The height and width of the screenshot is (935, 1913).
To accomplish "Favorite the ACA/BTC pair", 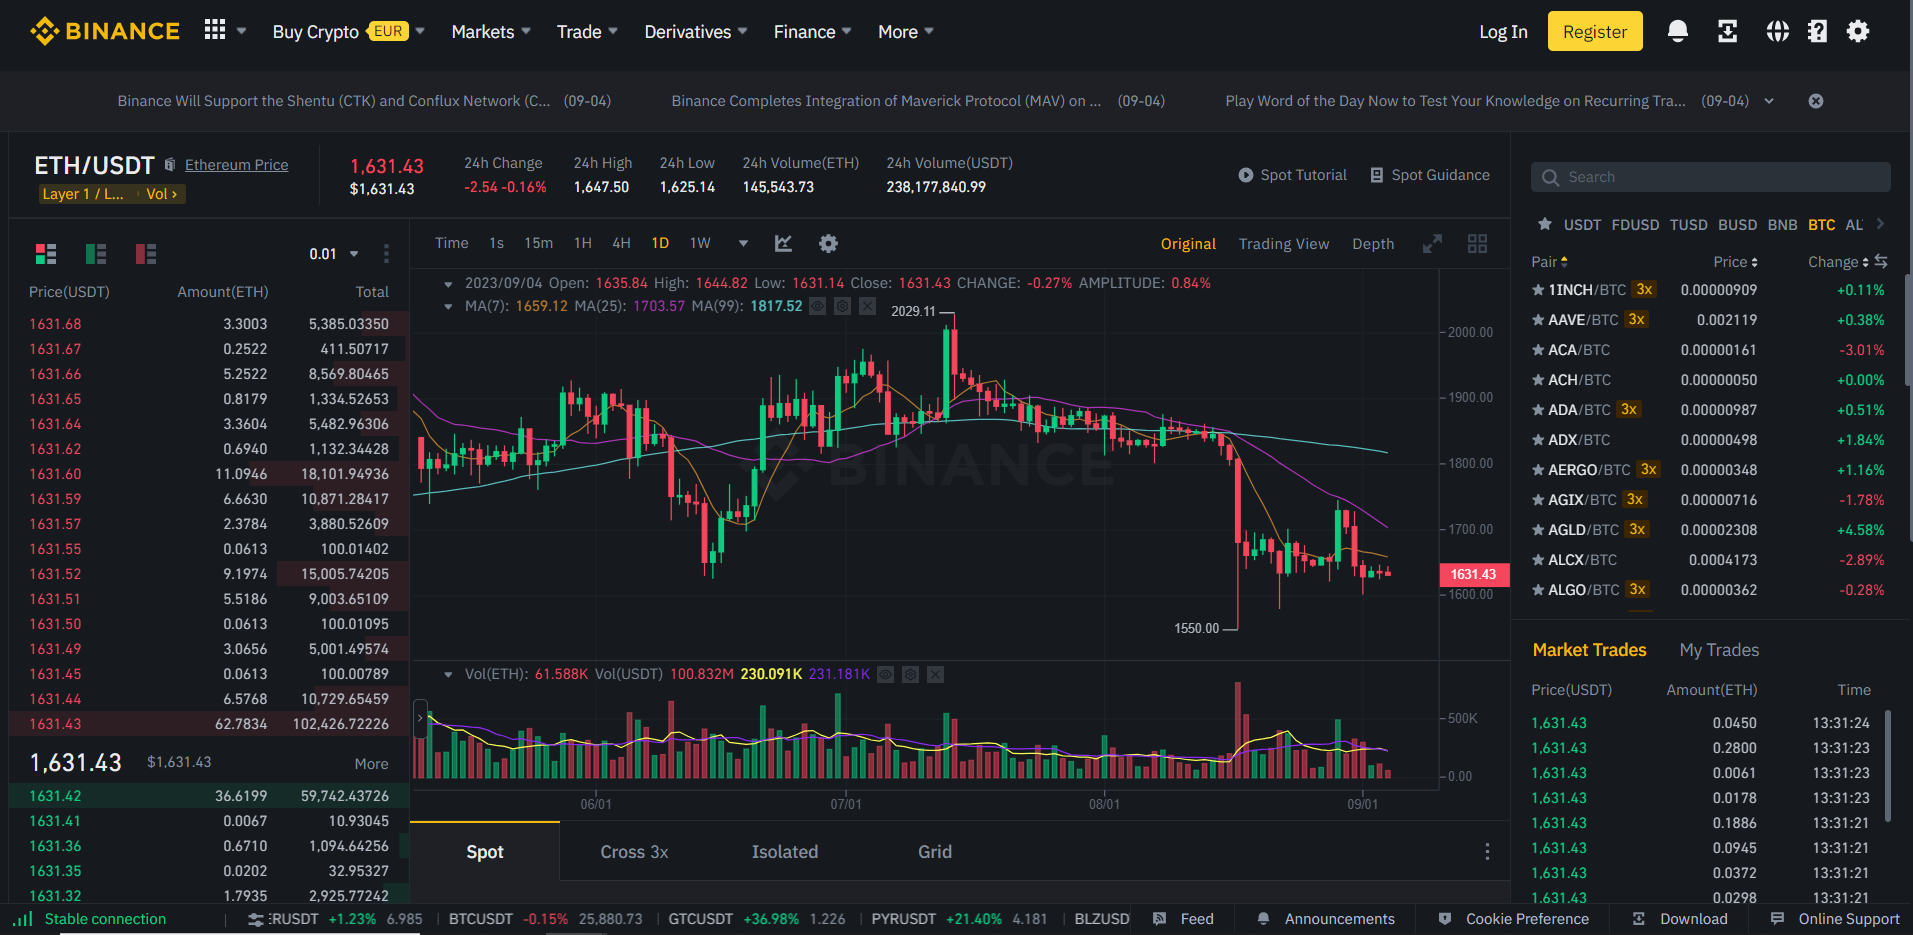I will tap(1538, 350).
